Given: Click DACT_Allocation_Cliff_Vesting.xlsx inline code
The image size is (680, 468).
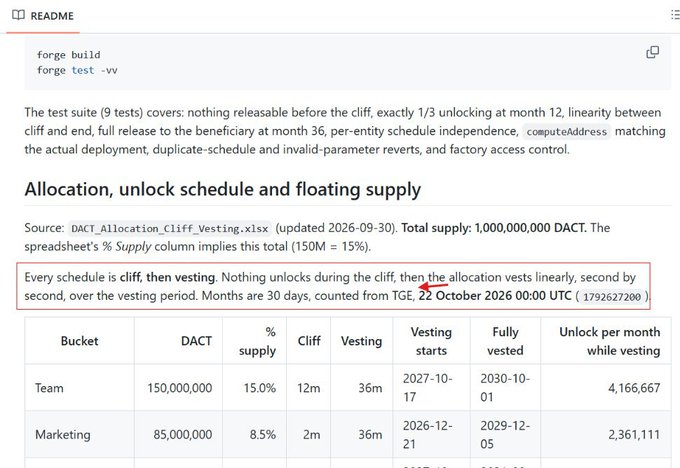Looking at the screenshot, I should pyautogui.click(x=170, y=229).
